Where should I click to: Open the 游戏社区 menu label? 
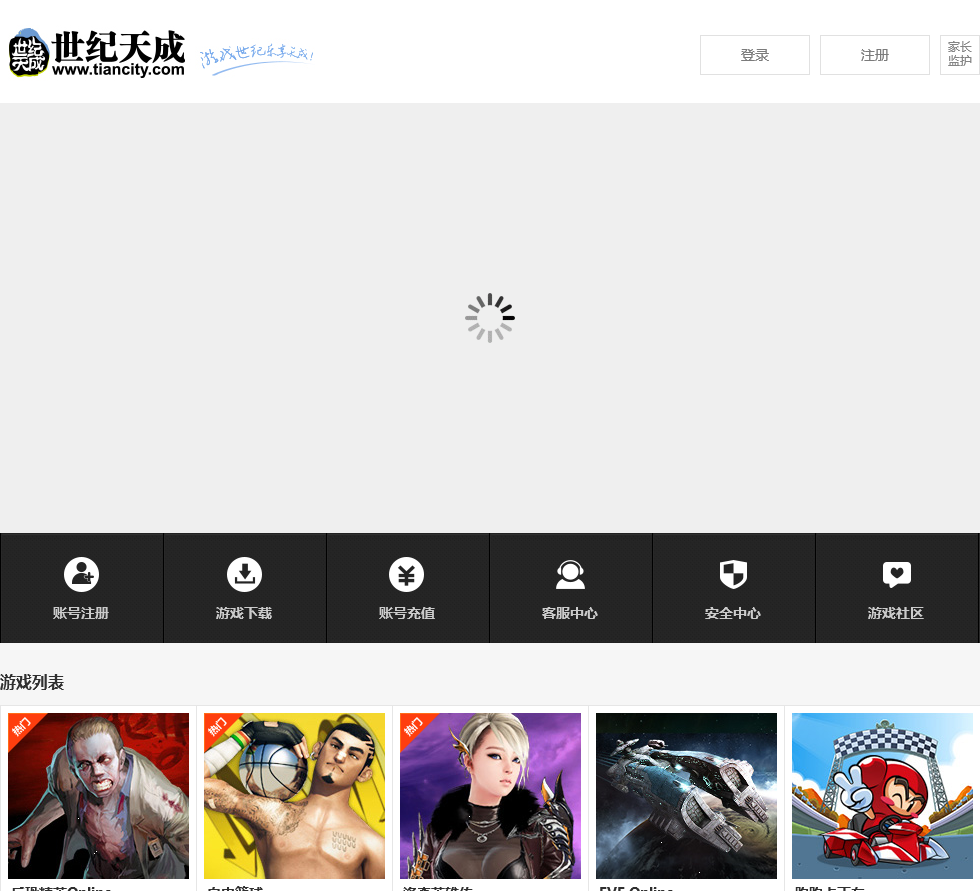pyautogui.click(x=896, y=613)
